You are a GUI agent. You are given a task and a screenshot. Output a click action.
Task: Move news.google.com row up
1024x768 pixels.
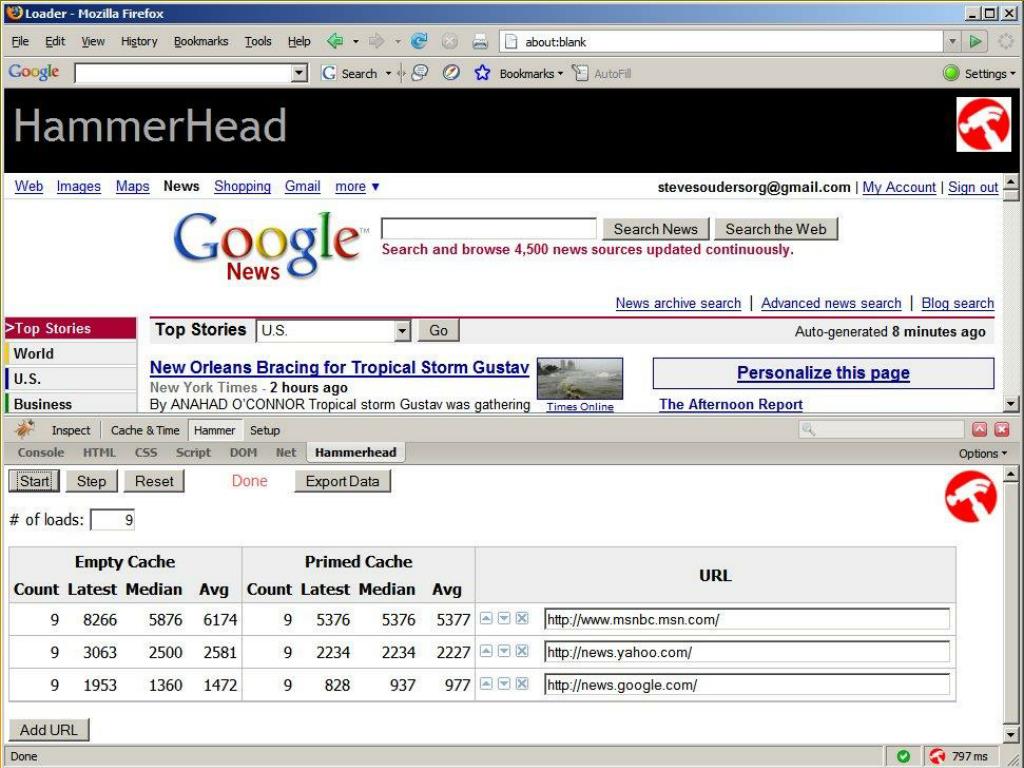(x=486, y=683)
